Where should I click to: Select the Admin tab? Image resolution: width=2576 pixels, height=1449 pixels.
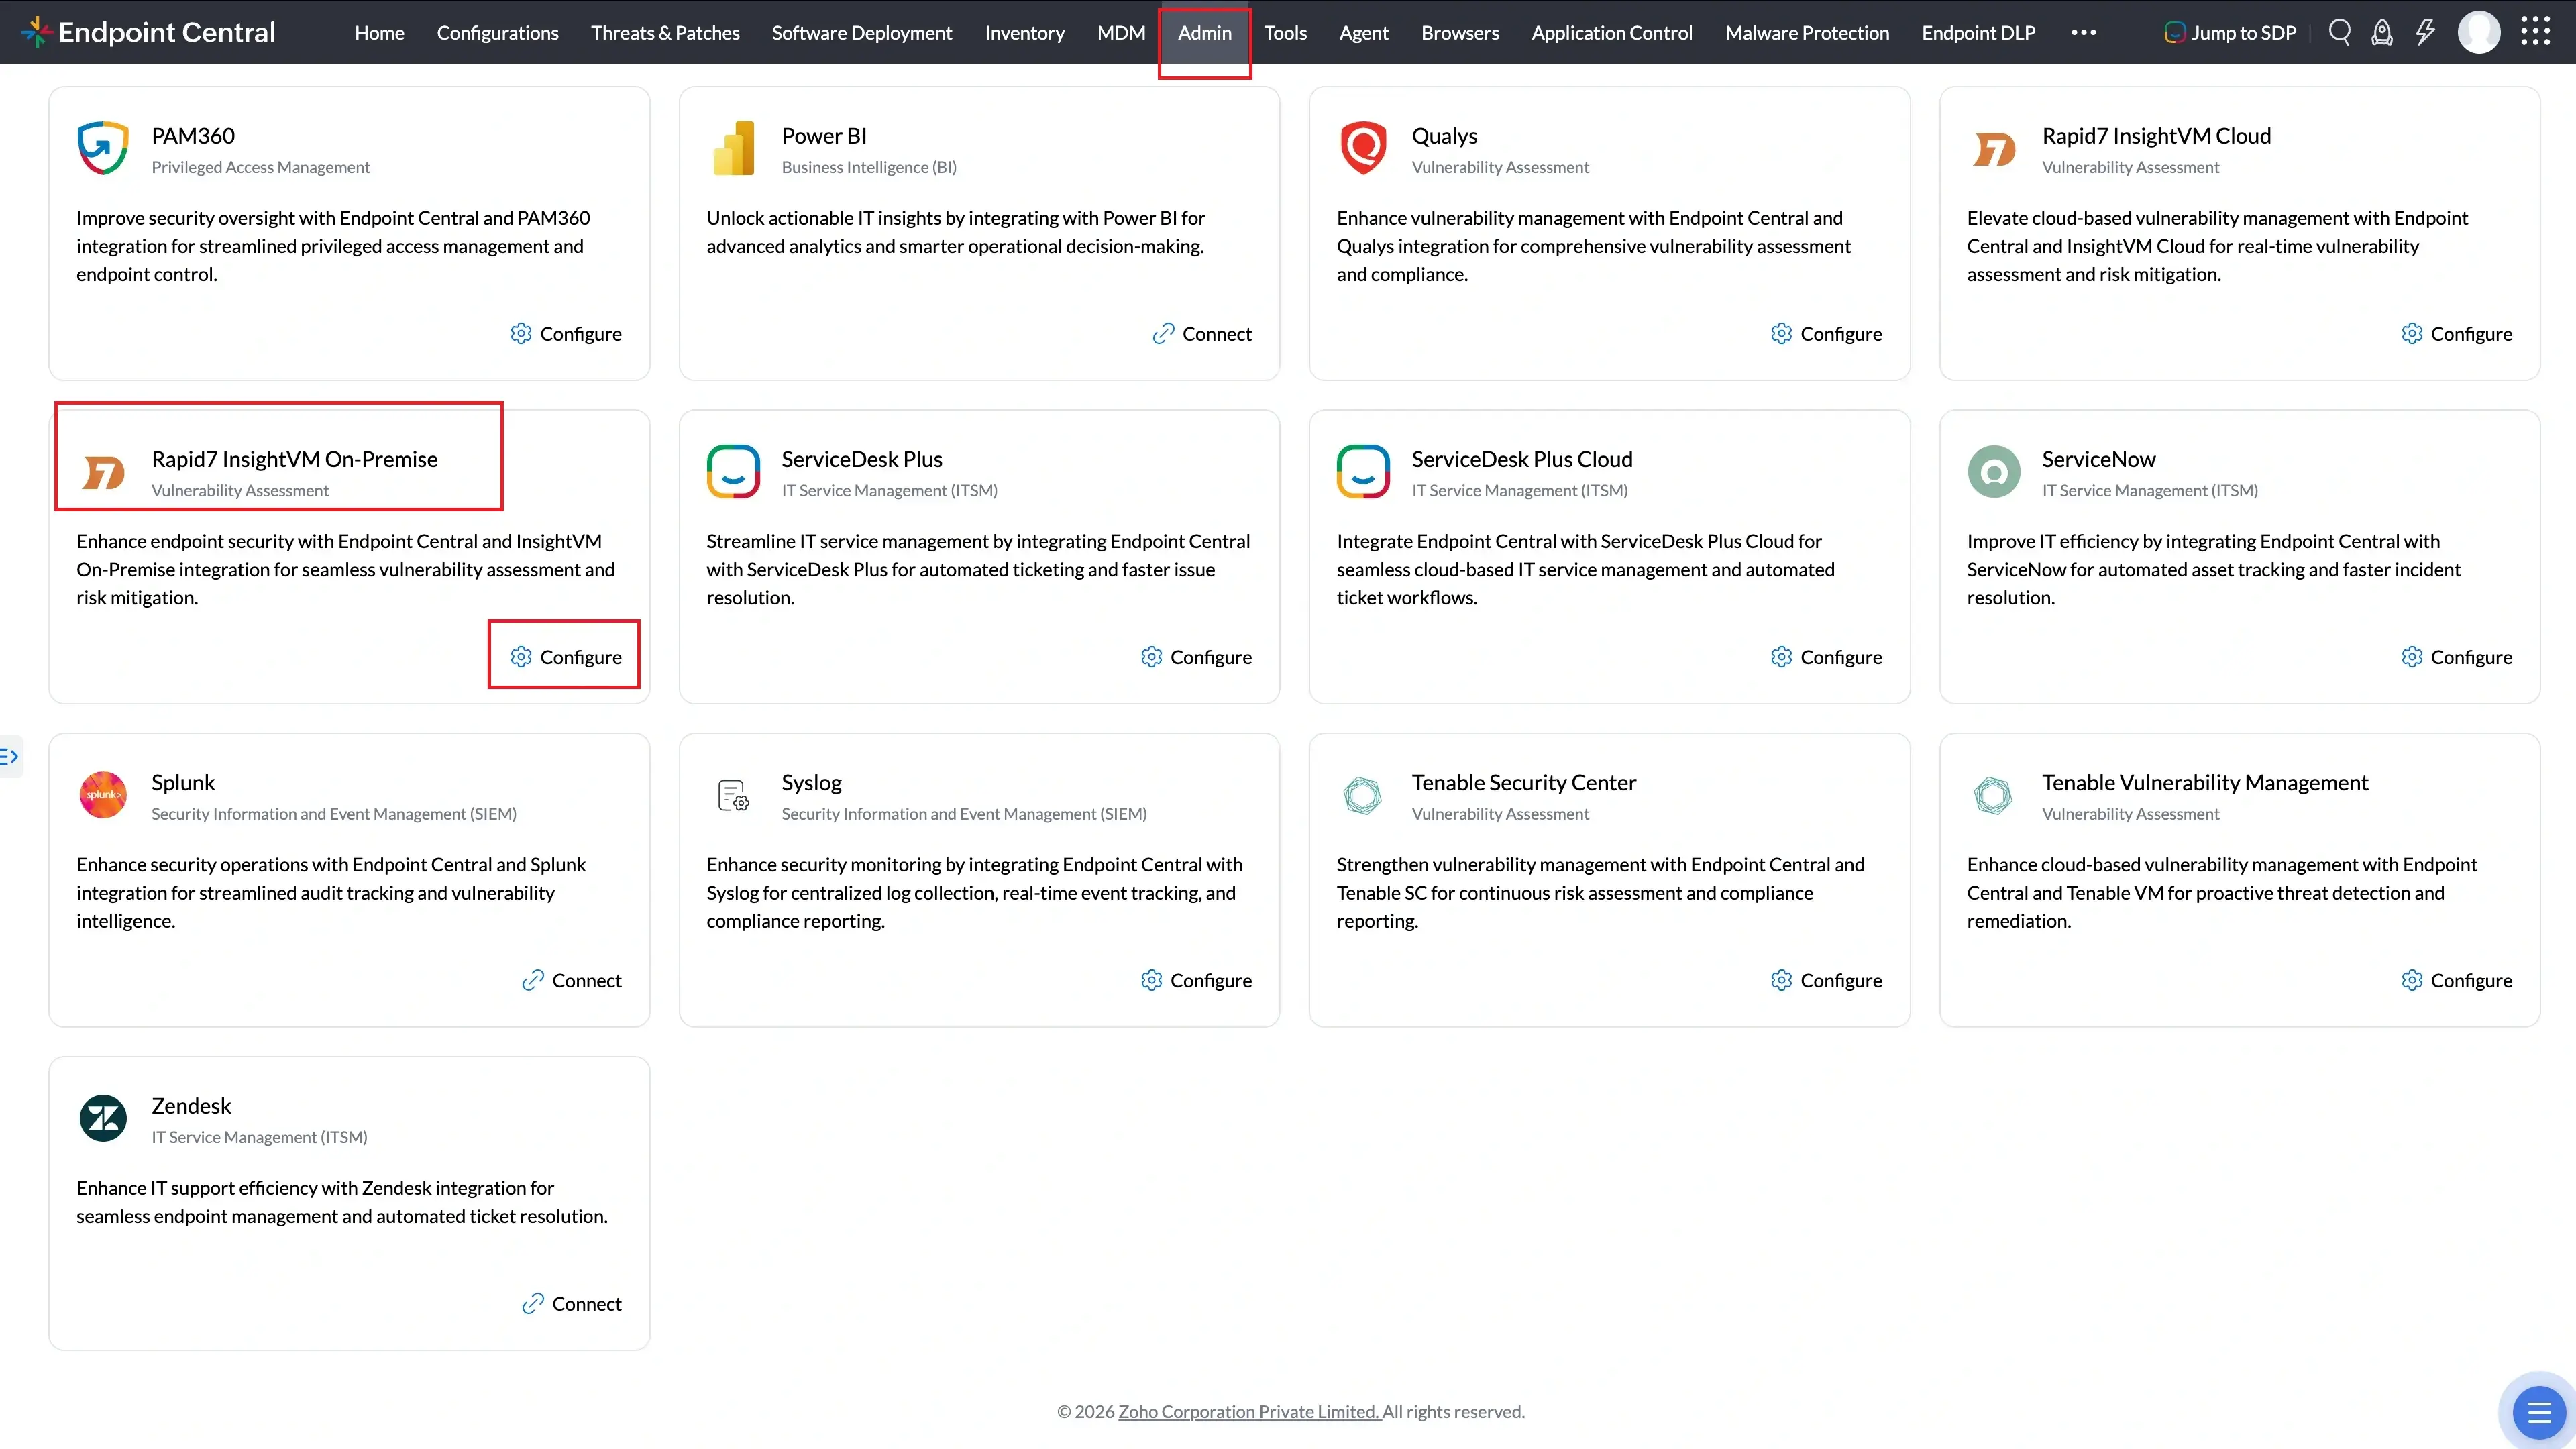pyautogui.click(x=1204, y=32)
